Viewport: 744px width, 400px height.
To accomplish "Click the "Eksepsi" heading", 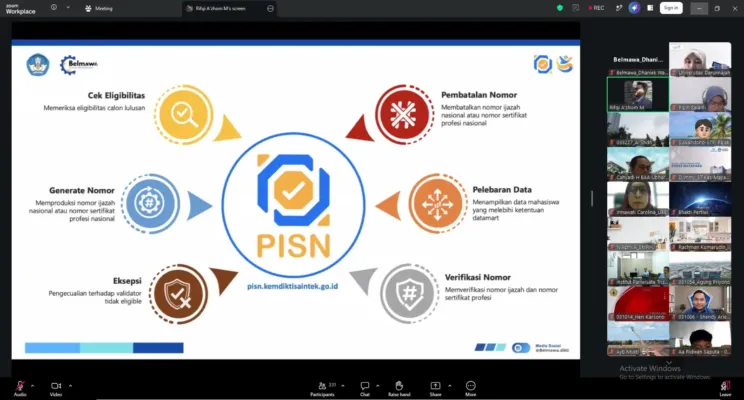I will tap(127, 281).
